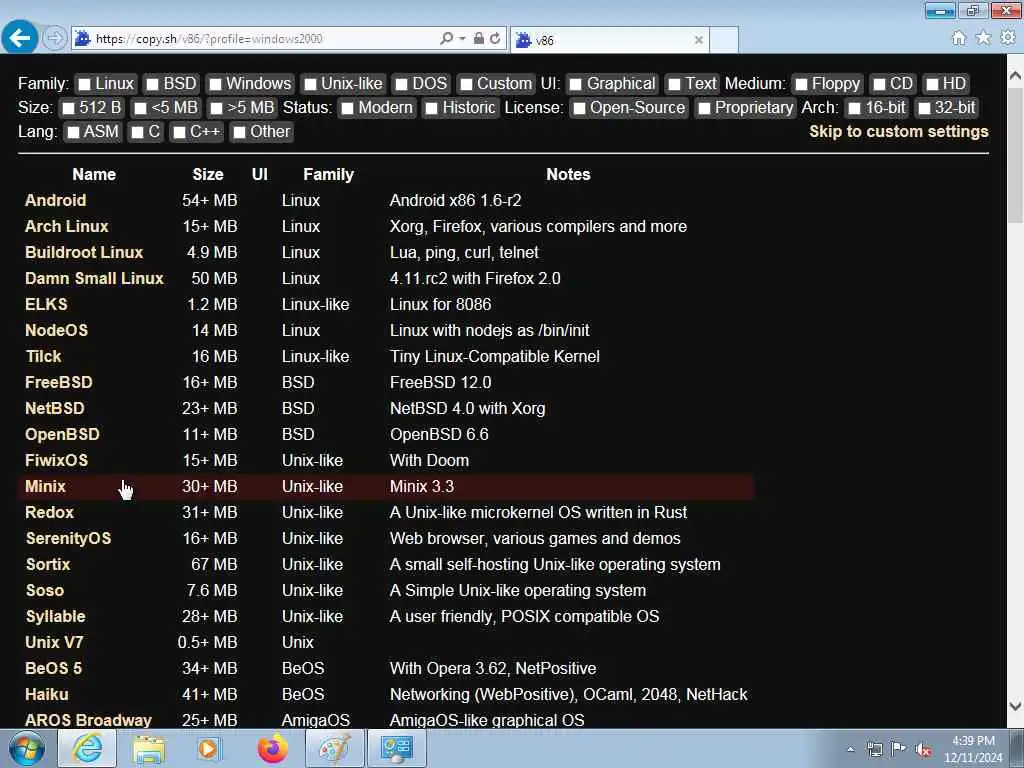The image size is (1024, 768).
Task: Check the DOS family filter
Action: (x=402, y=84)
